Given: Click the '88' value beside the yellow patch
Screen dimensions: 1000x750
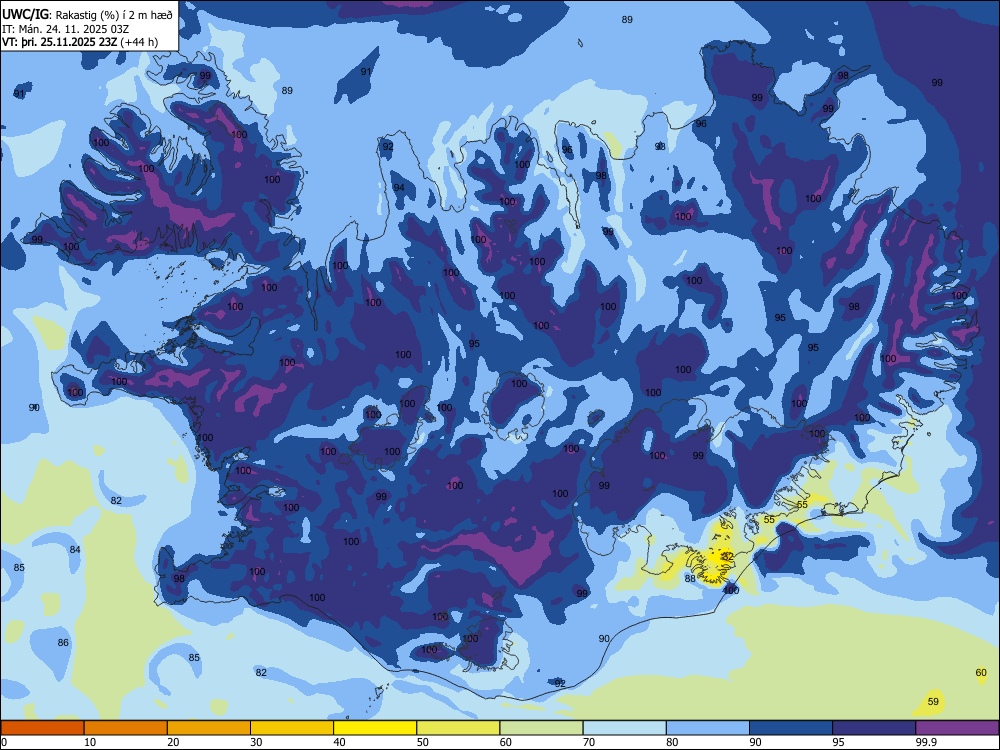Looking at the screenshot, I should coord(690,578).
